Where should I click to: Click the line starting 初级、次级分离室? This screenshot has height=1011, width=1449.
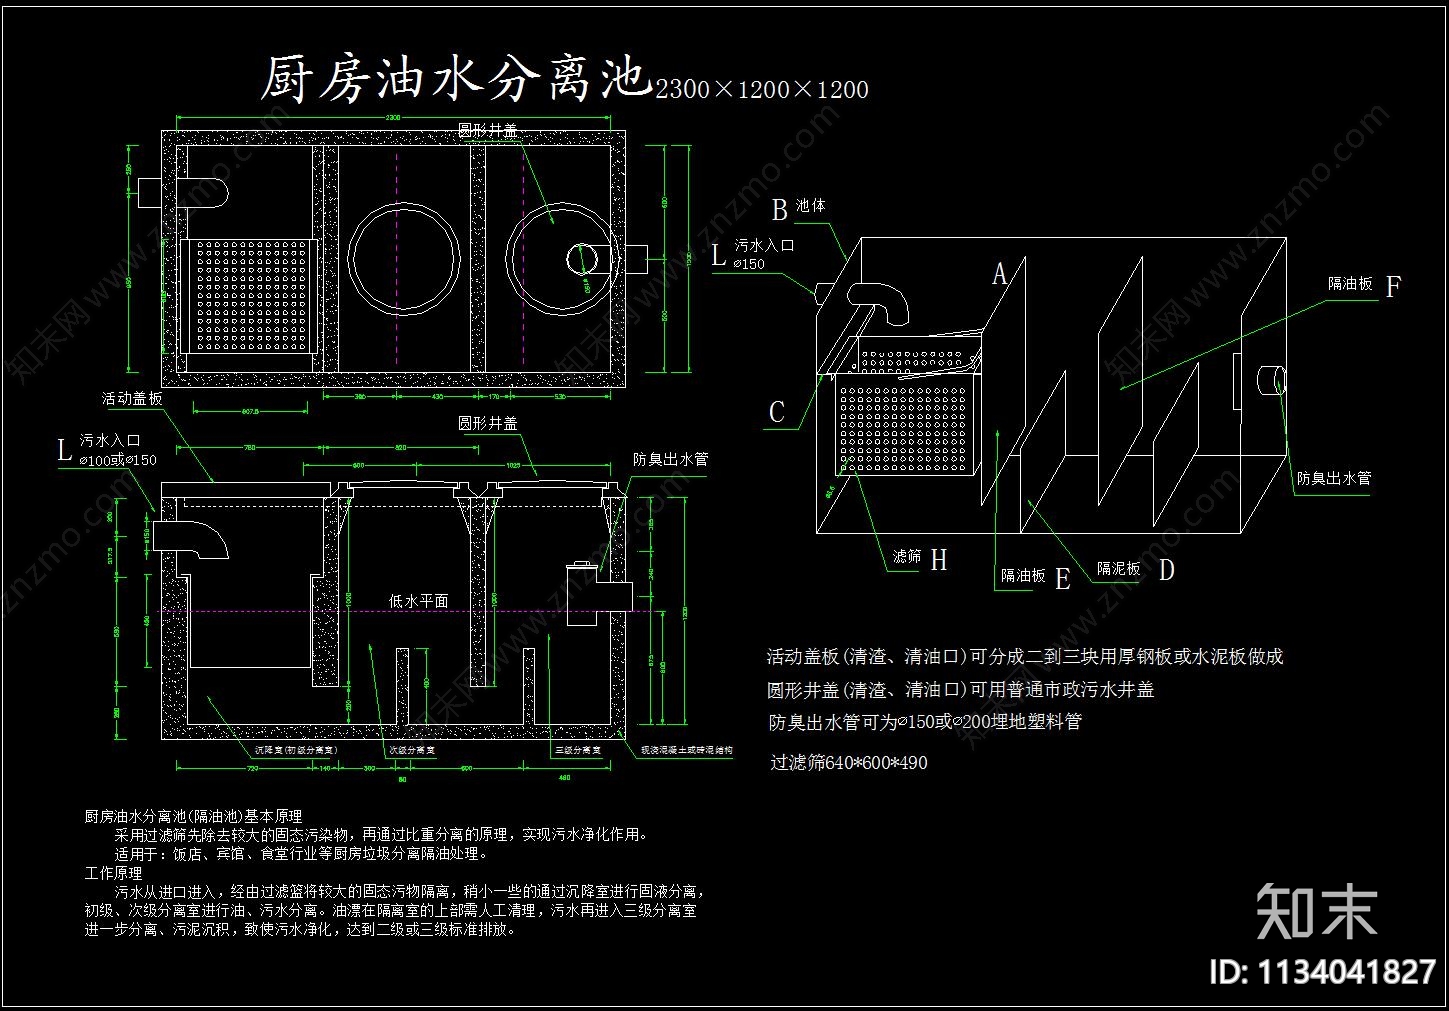coord(391,910)
